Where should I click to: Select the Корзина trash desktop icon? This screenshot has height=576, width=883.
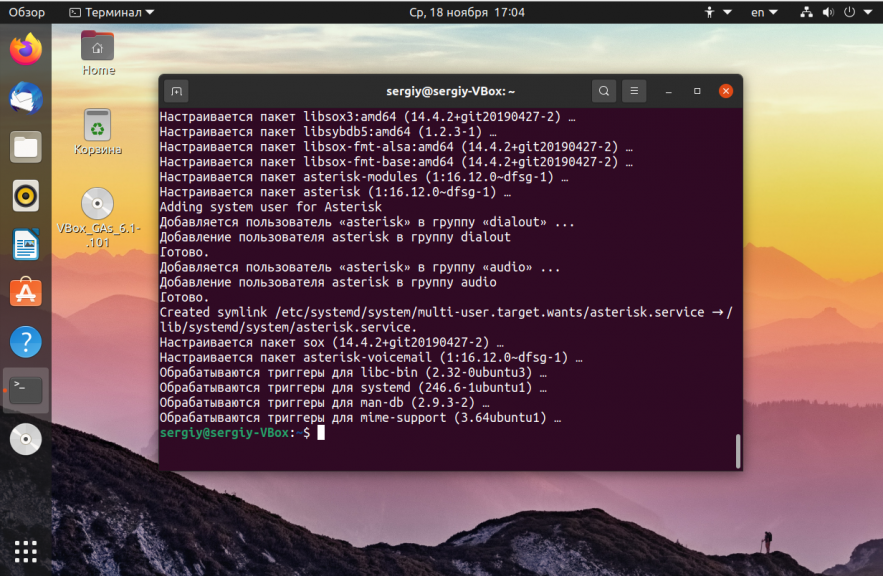pyautogui.click(x=98, y=132)
